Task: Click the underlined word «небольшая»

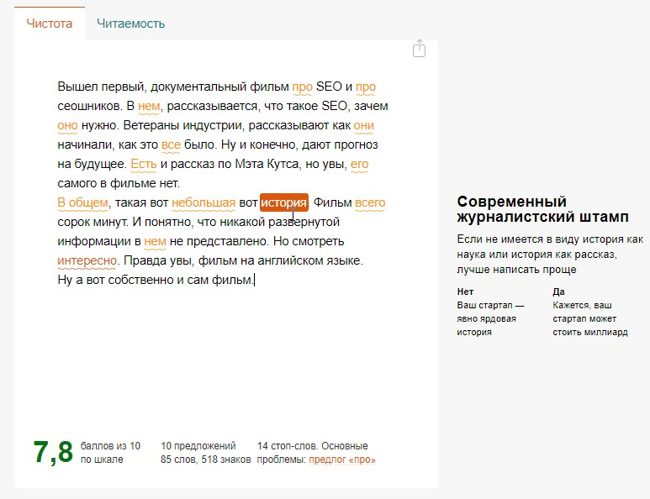Action: (x=203, y=203)
